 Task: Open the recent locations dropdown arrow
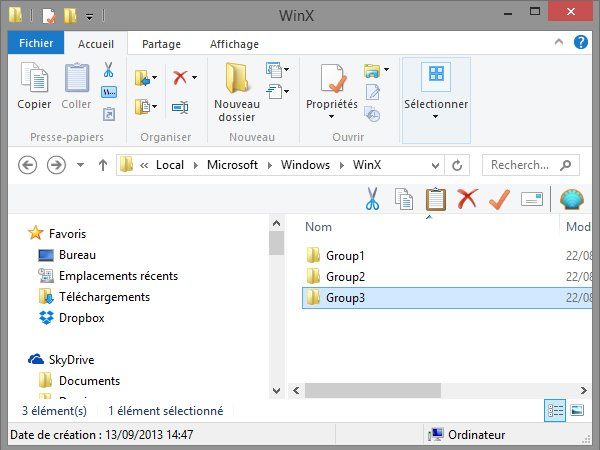[80, 165]
